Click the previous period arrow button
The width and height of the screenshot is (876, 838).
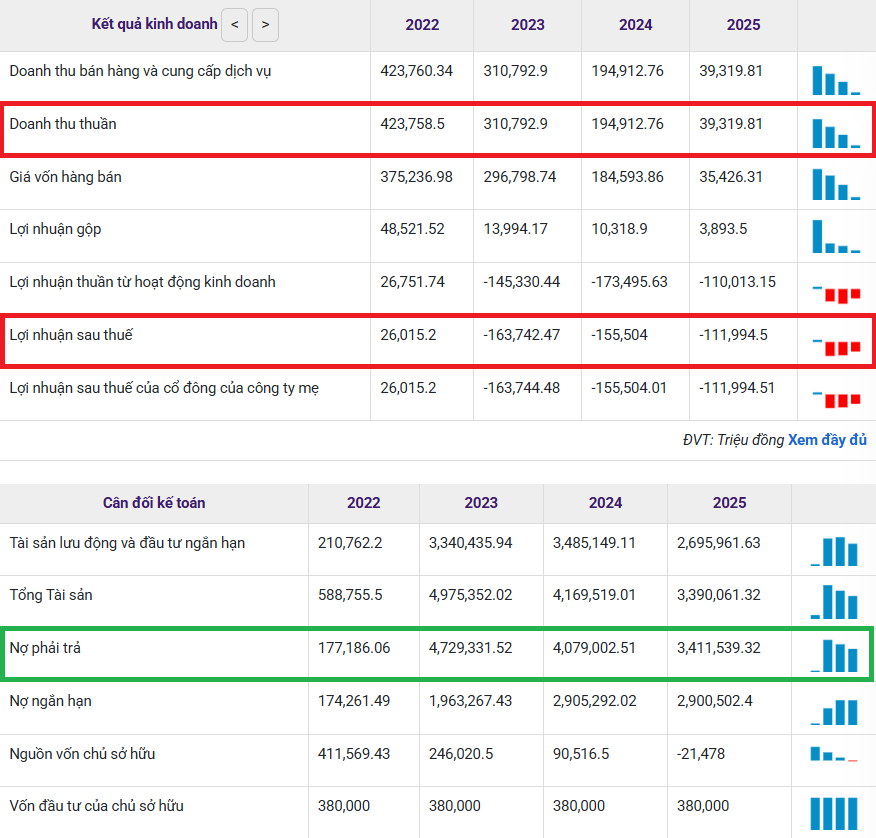pos(234,24)
